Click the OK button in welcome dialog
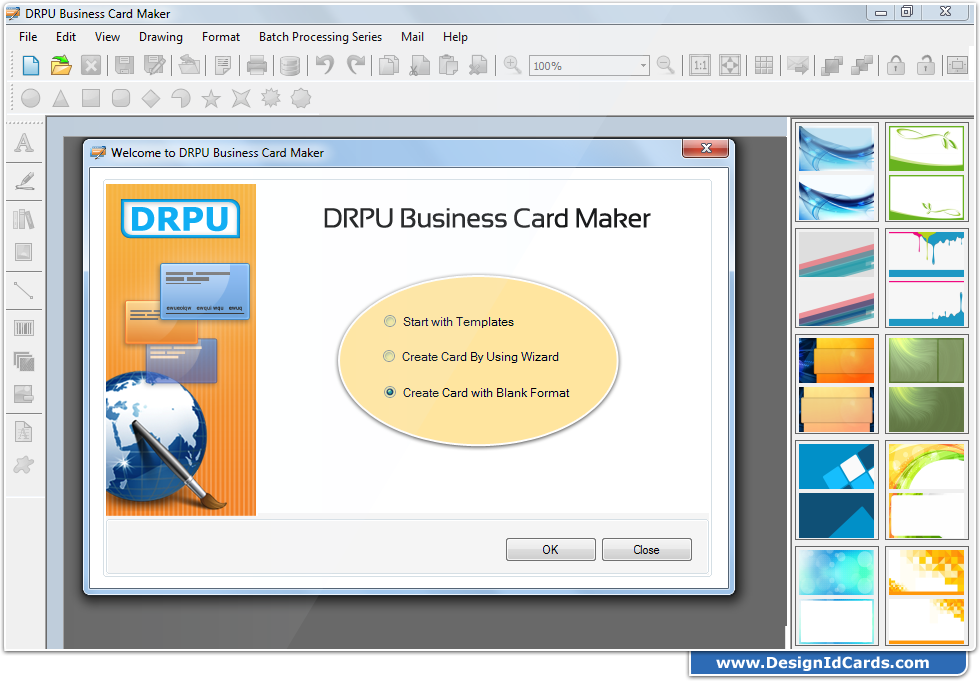The image size is (980, 681). coord(551,550)
